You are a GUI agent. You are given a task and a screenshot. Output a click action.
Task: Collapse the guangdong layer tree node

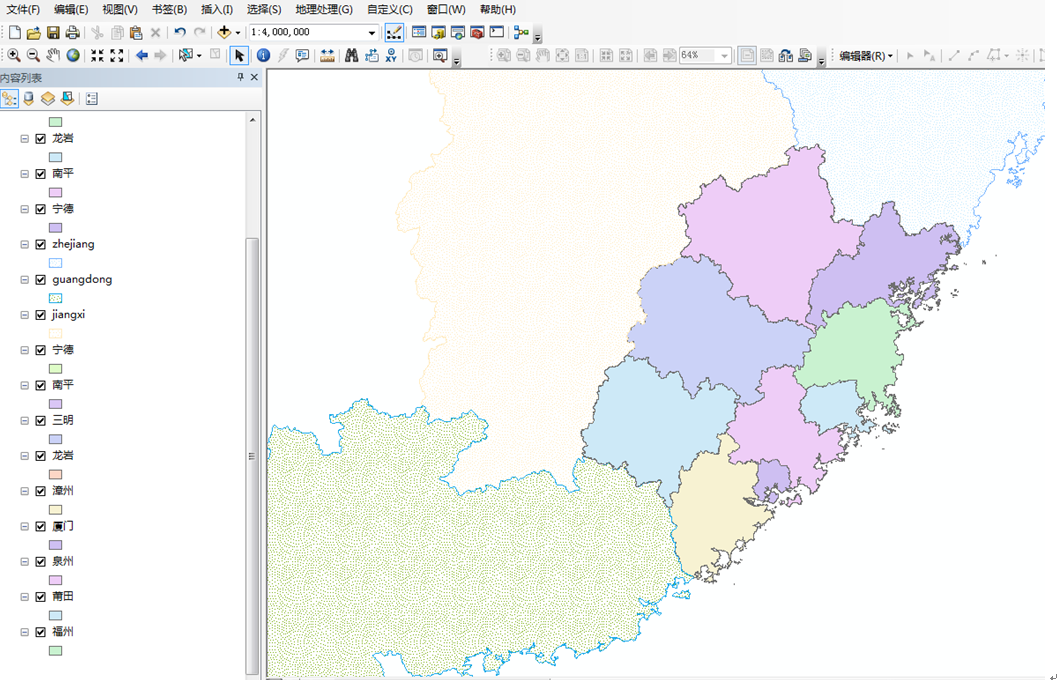pos(24,279)
